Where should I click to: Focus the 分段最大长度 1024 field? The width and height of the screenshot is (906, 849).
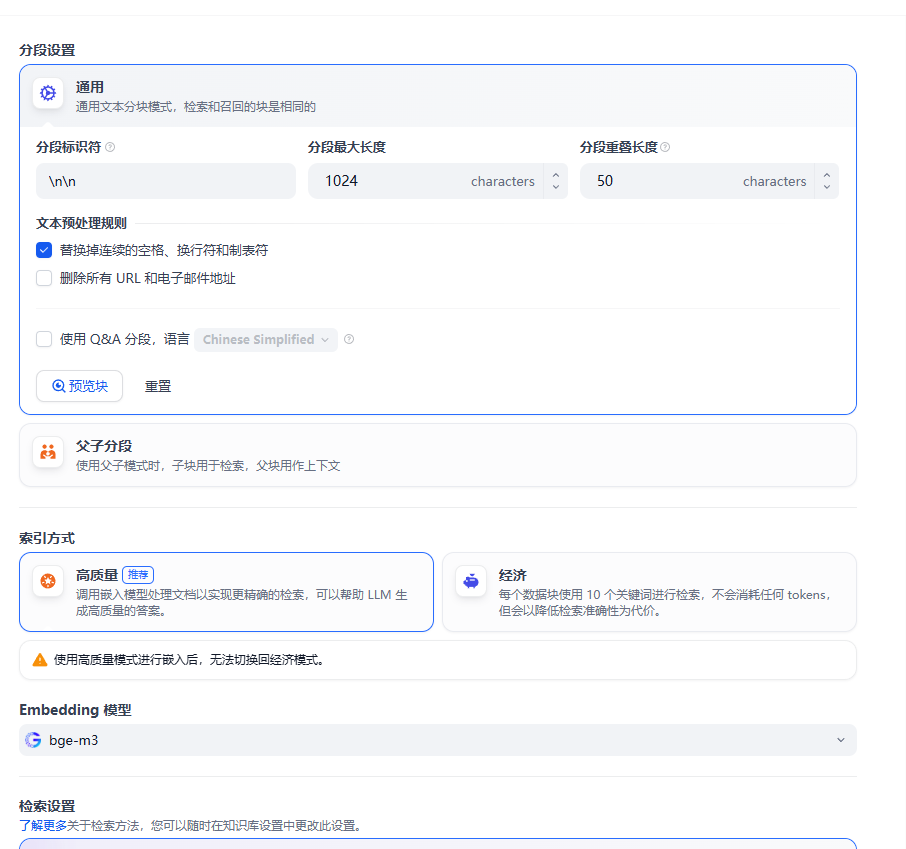(x=425, y=181)
